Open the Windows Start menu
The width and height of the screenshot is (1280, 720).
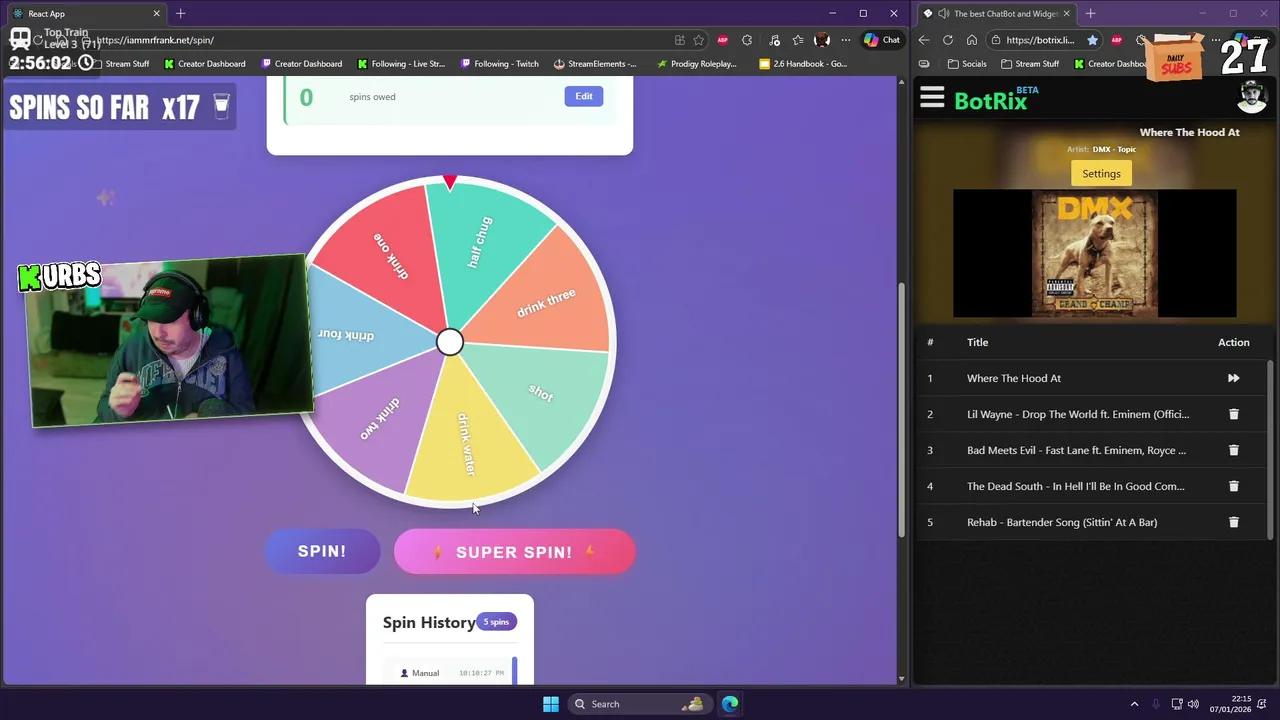point(551,704)
